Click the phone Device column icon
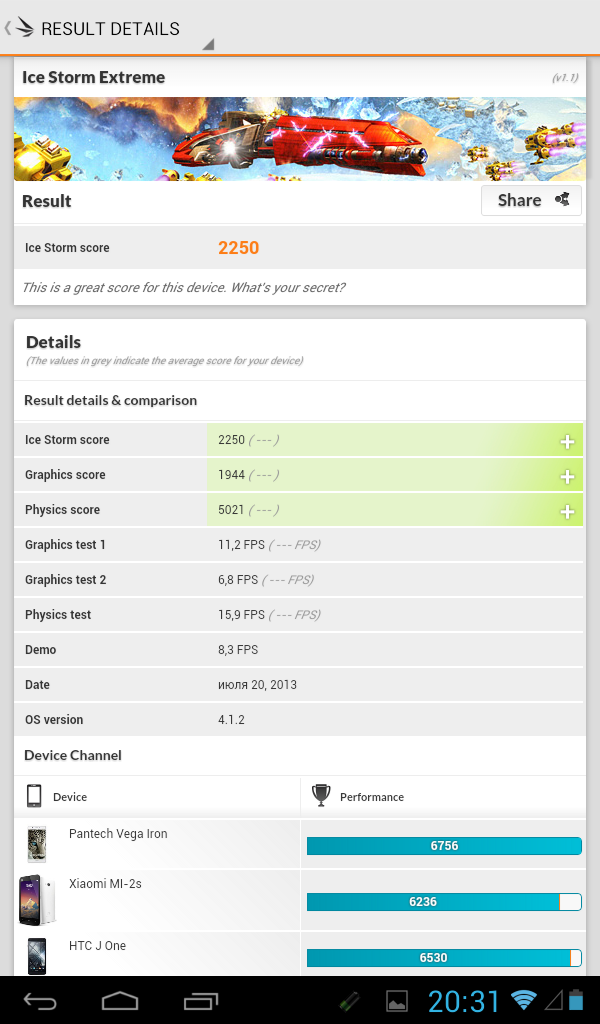Image resolution: width=600 pixels, height=1024 pixels. pyautogui.click(x=34, y=796)
